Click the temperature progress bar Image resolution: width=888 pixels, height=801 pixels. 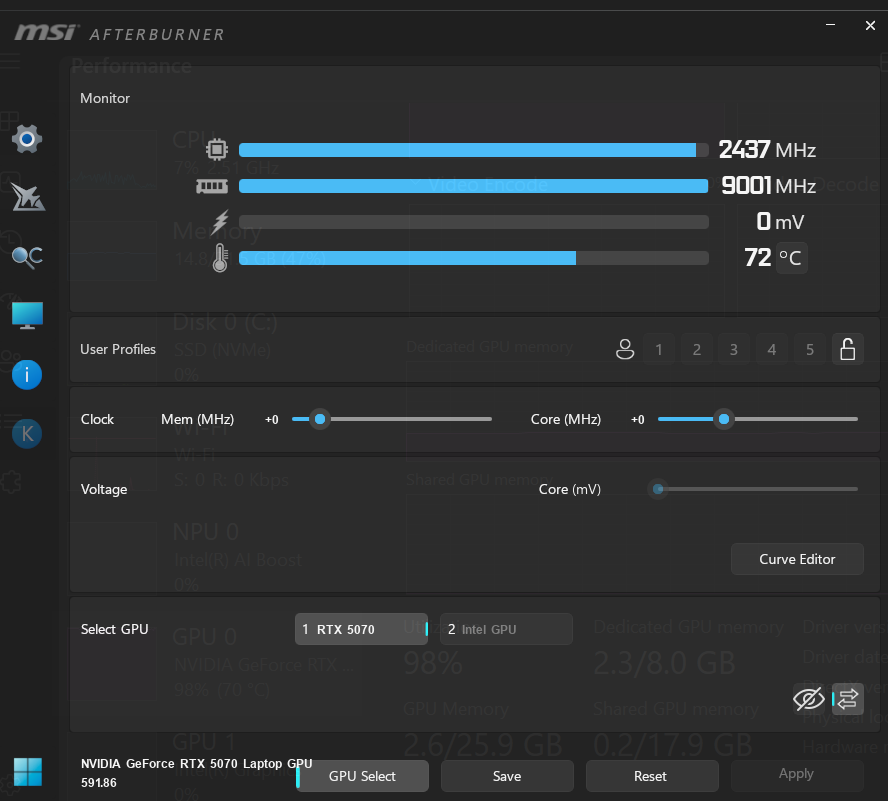coord(473,258)
